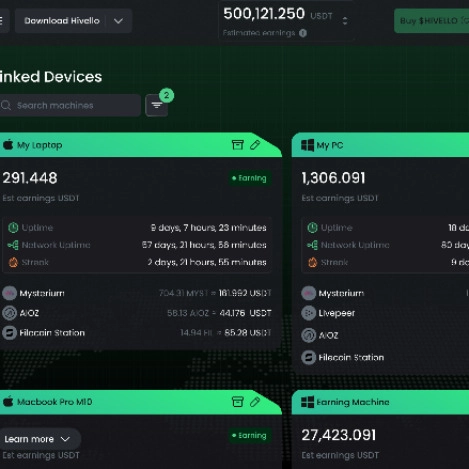This screenshot has height=469, width=469.
Task: Click the Macbook Pro card title
Action: click(x=55, y=402)
